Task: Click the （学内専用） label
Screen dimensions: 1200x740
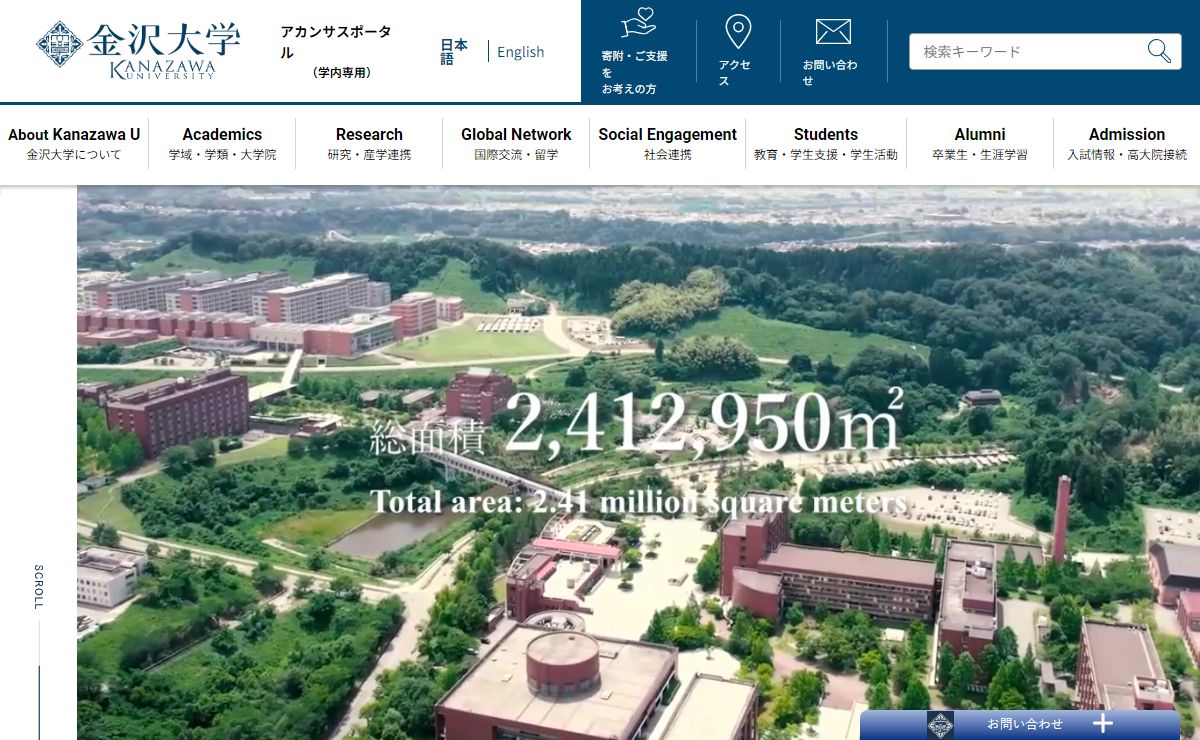Action: pyautogui.click(x=341, y=73)
